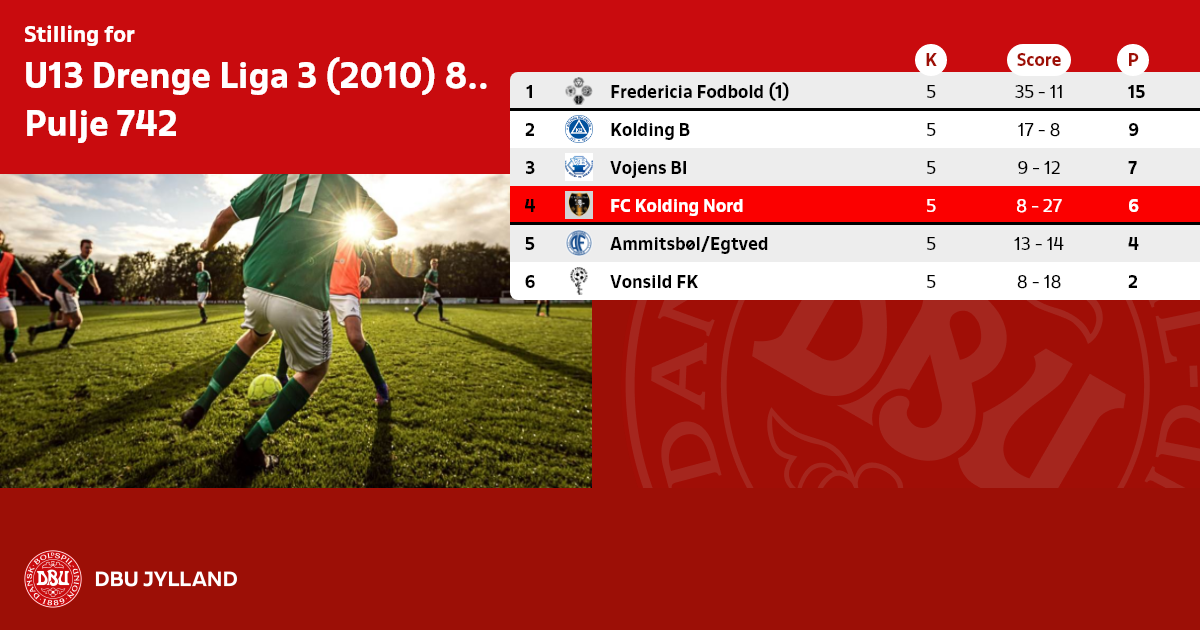Select the highlighted FC Kolding Nord row
The width and height of the screenshot is (1200, 630).
click(855, 206)
